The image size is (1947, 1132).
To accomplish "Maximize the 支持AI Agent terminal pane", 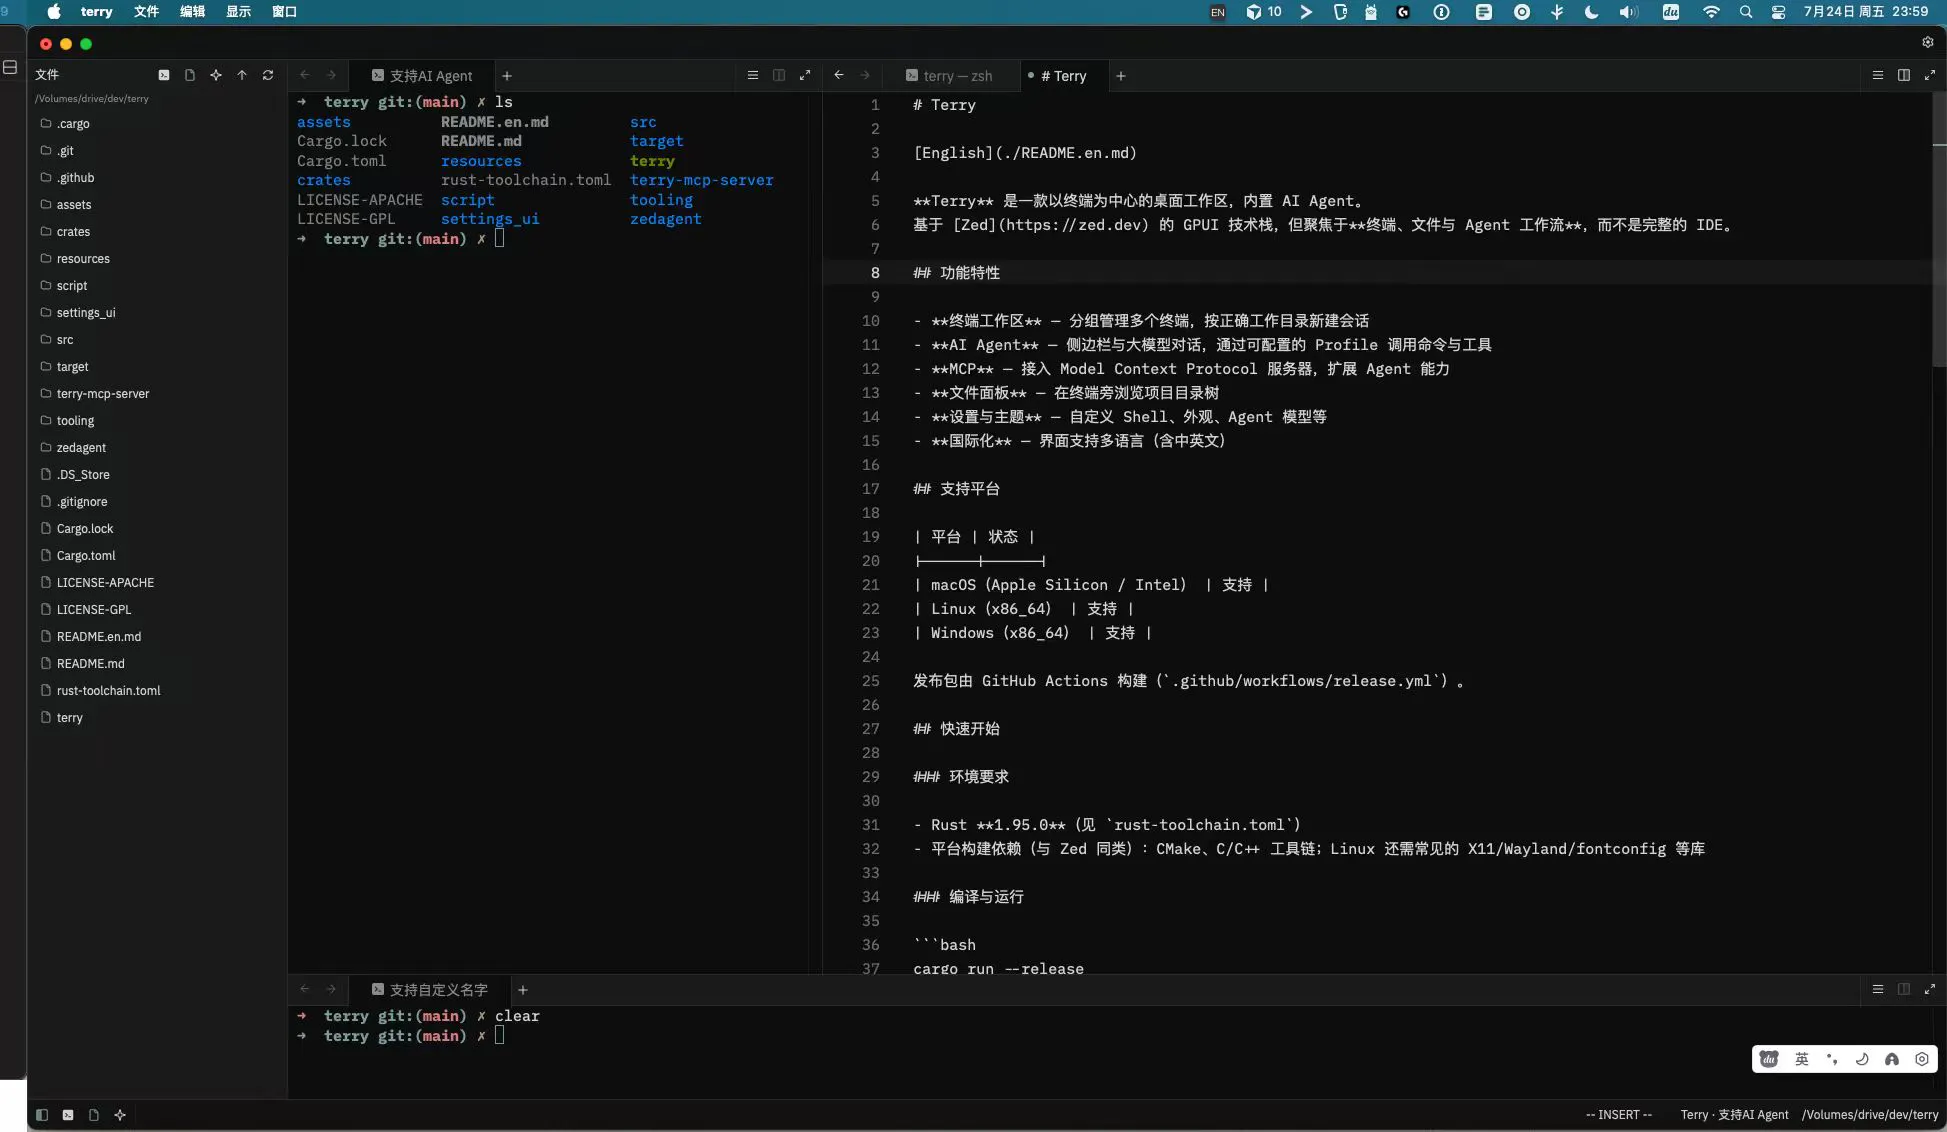I will click(x=805, y=75).
